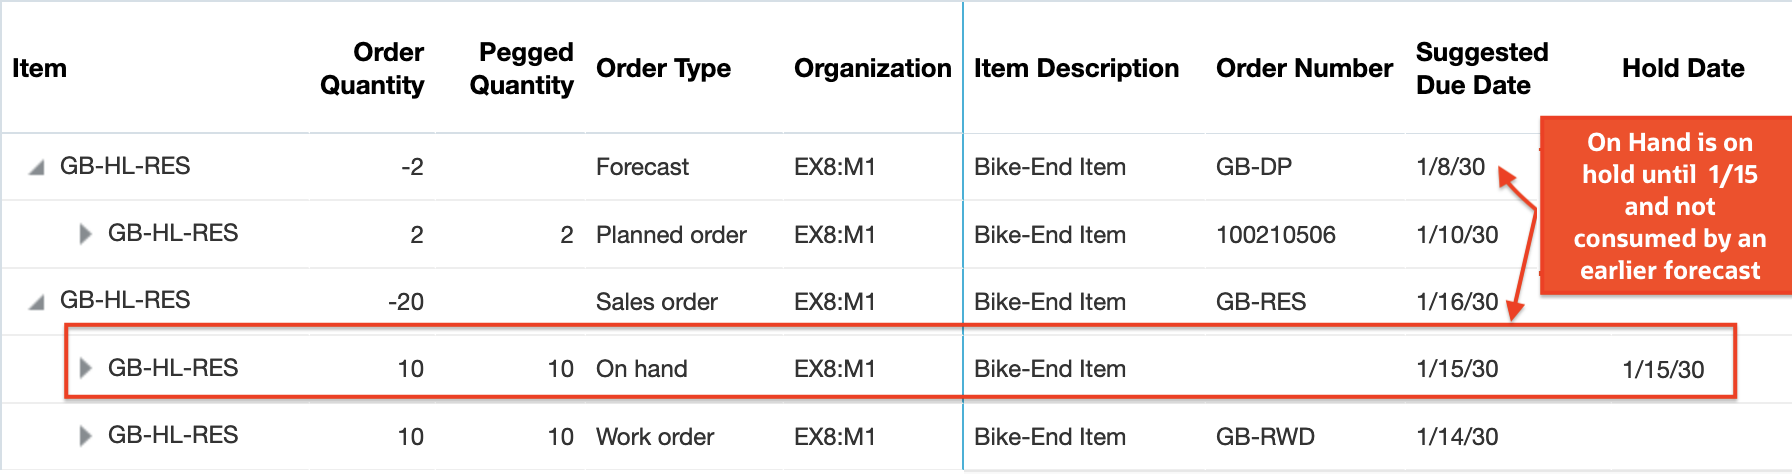The height and width of the screenshot is (474, 1792).
Task: Sort by the Item column header
Action: [40, 68]
